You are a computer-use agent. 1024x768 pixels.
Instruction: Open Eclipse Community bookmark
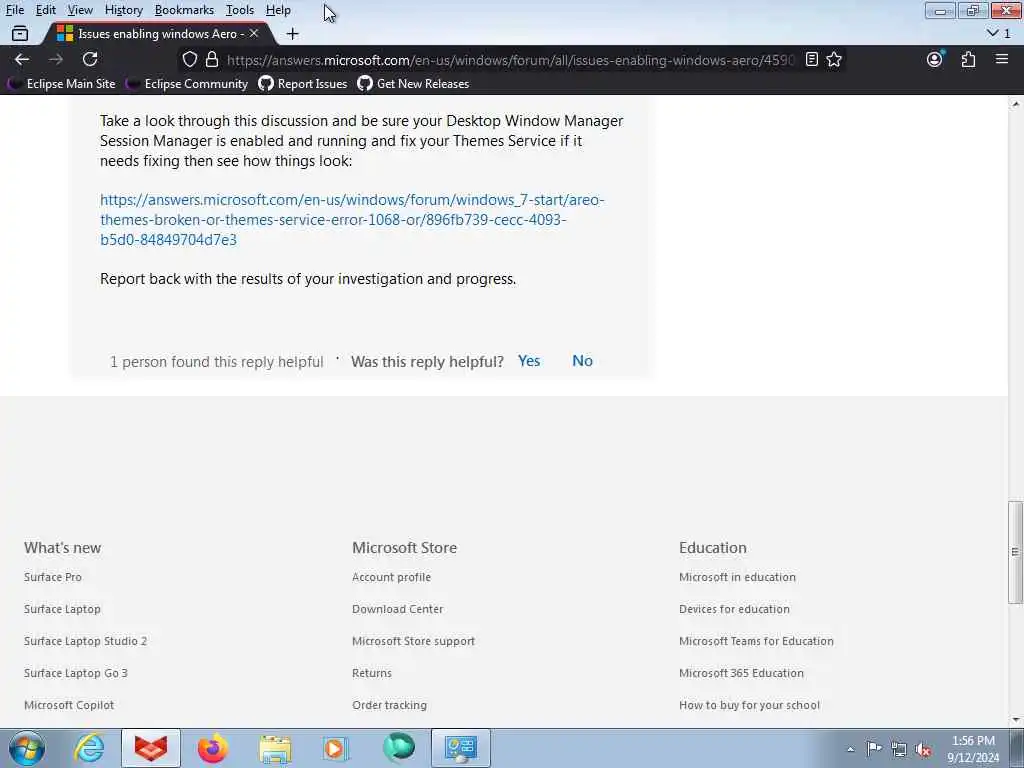tap(188, 84)
